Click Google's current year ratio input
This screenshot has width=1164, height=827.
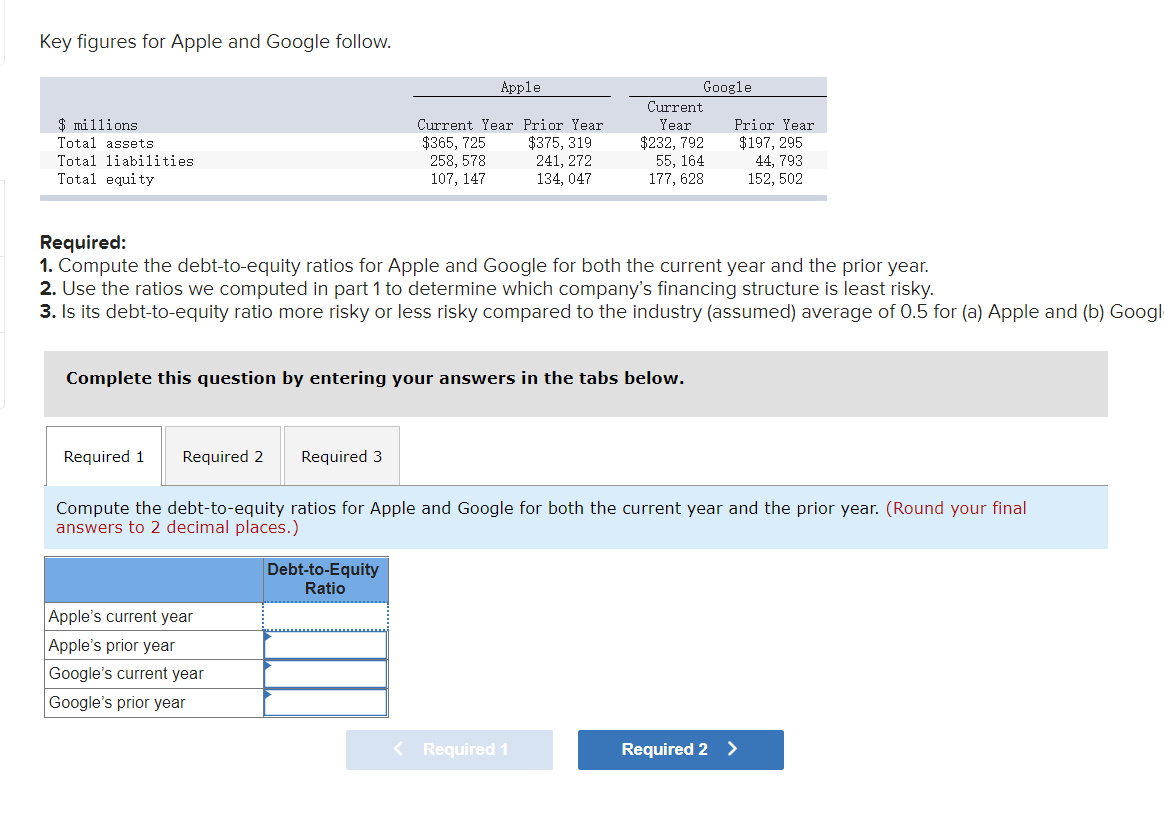coord(325,674)
